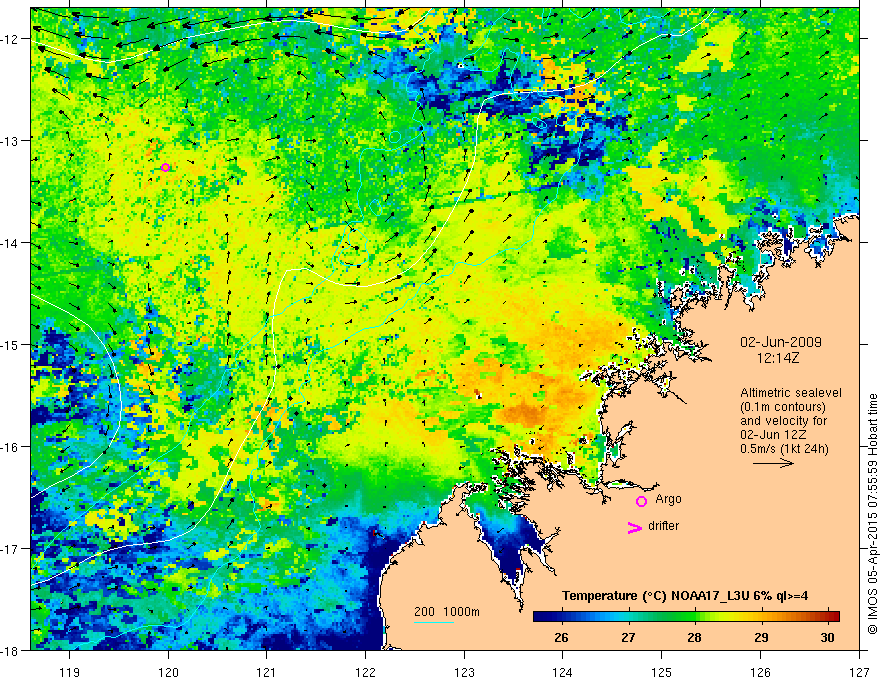Image resolution: width=880 pixels, height=680 pixels.
Task: Click the dark red end of color bar
Action: [833, 616]
